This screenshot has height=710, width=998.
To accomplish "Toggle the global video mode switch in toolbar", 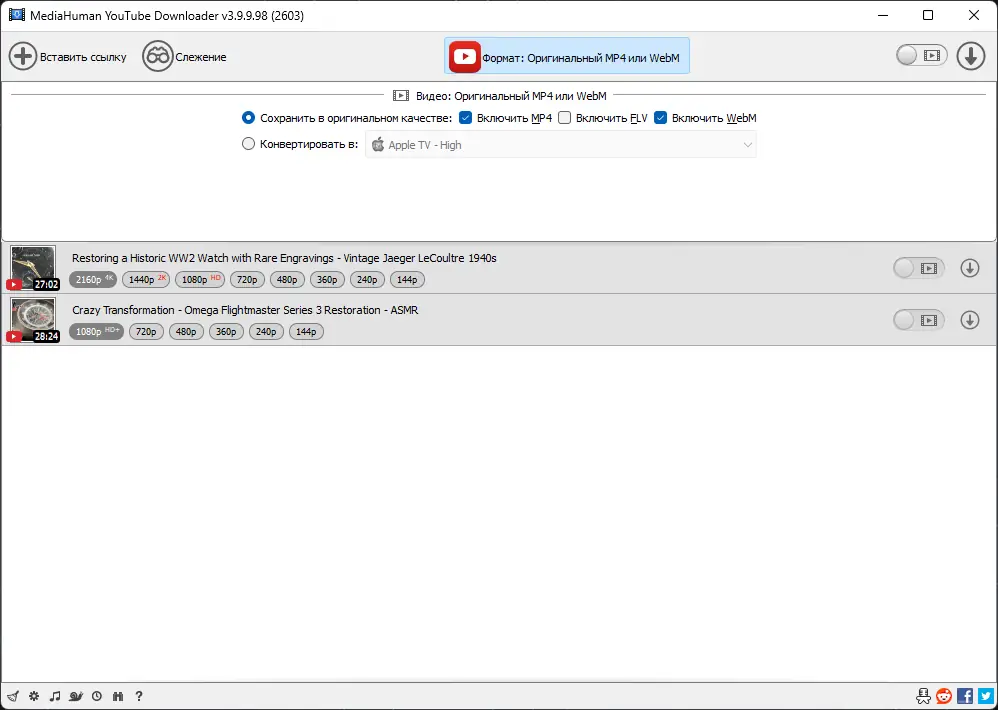I will [x=922, y=56].
